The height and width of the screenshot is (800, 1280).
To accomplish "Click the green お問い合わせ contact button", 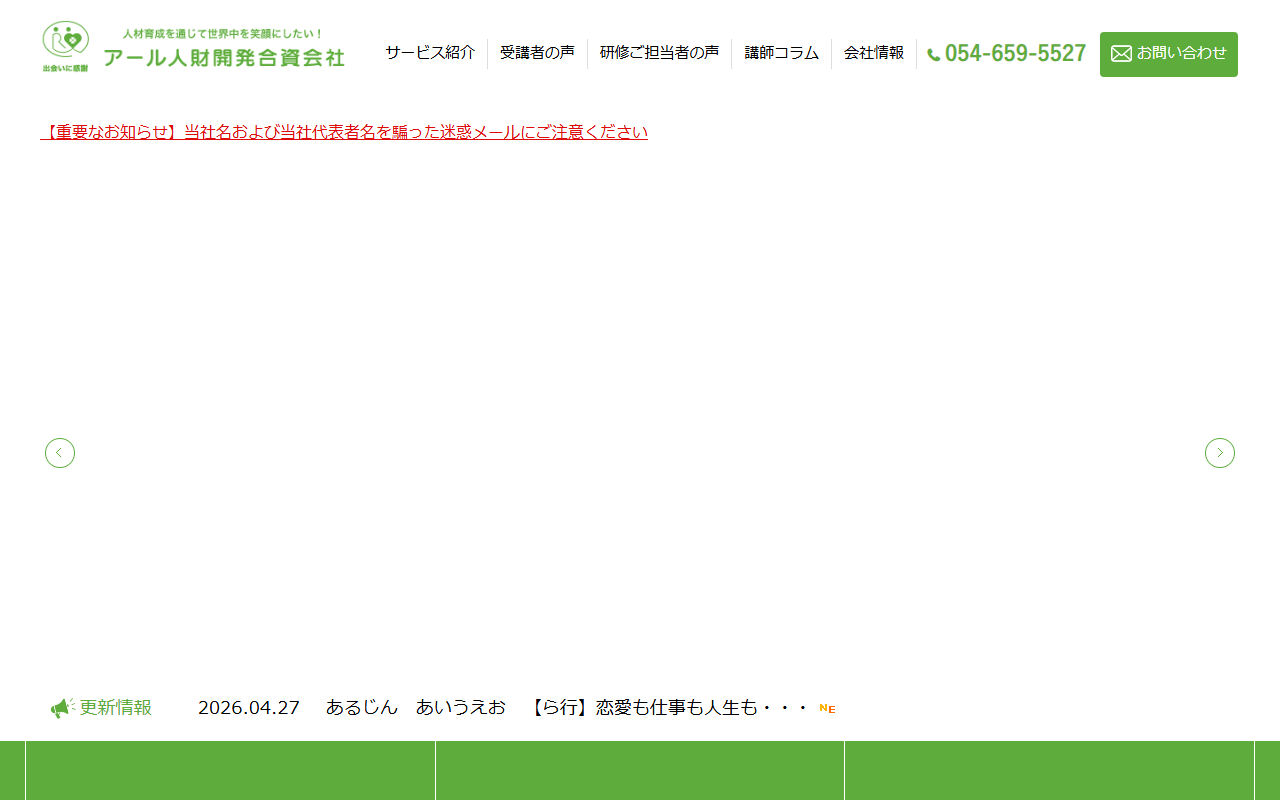I will click(x=1169, y=54).
